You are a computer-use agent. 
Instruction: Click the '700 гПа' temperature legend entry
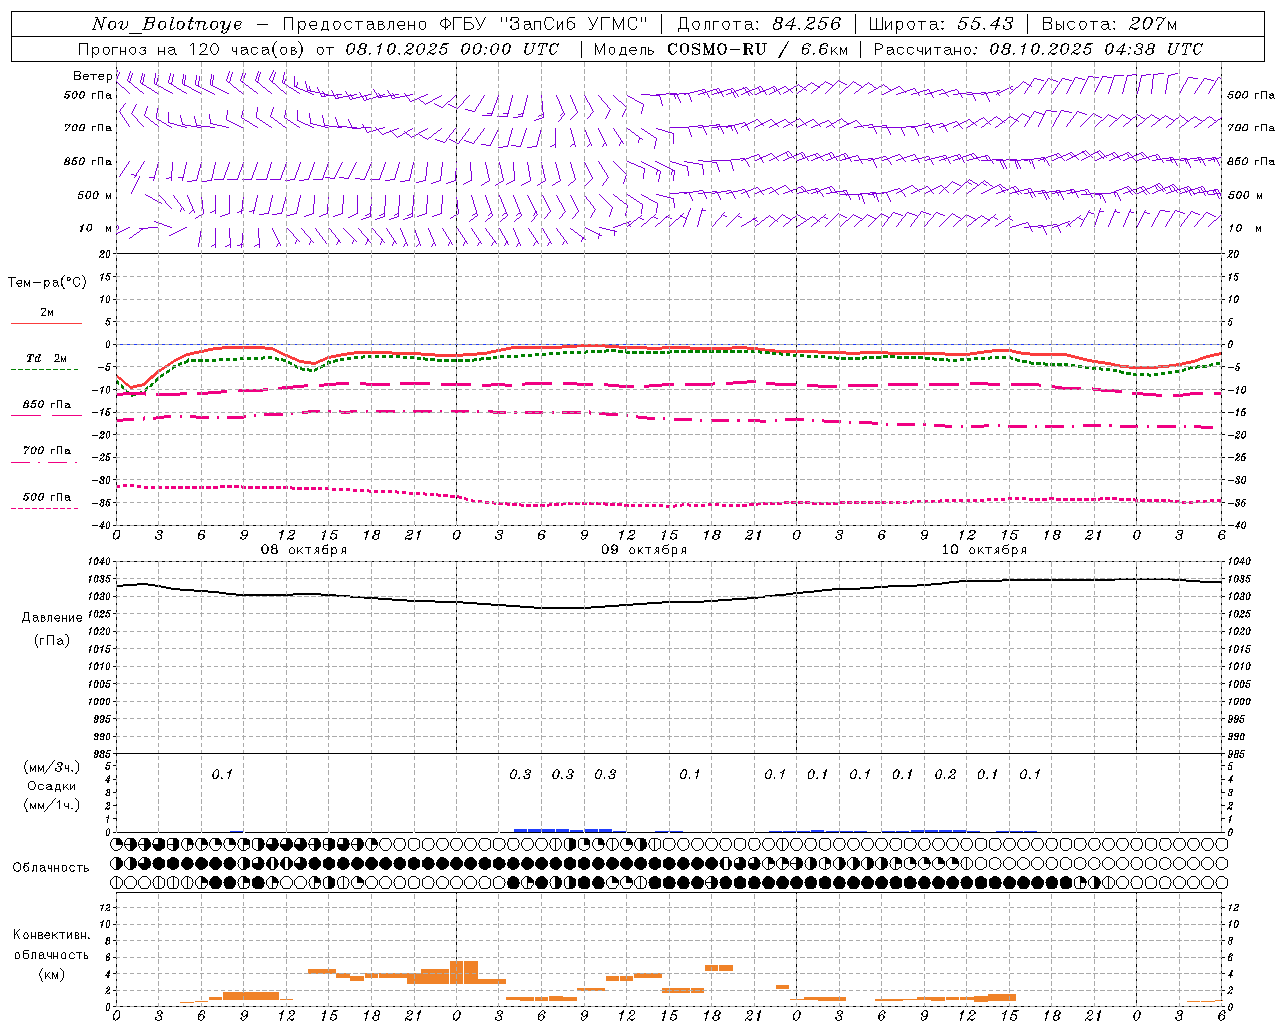tap(47, 451)
